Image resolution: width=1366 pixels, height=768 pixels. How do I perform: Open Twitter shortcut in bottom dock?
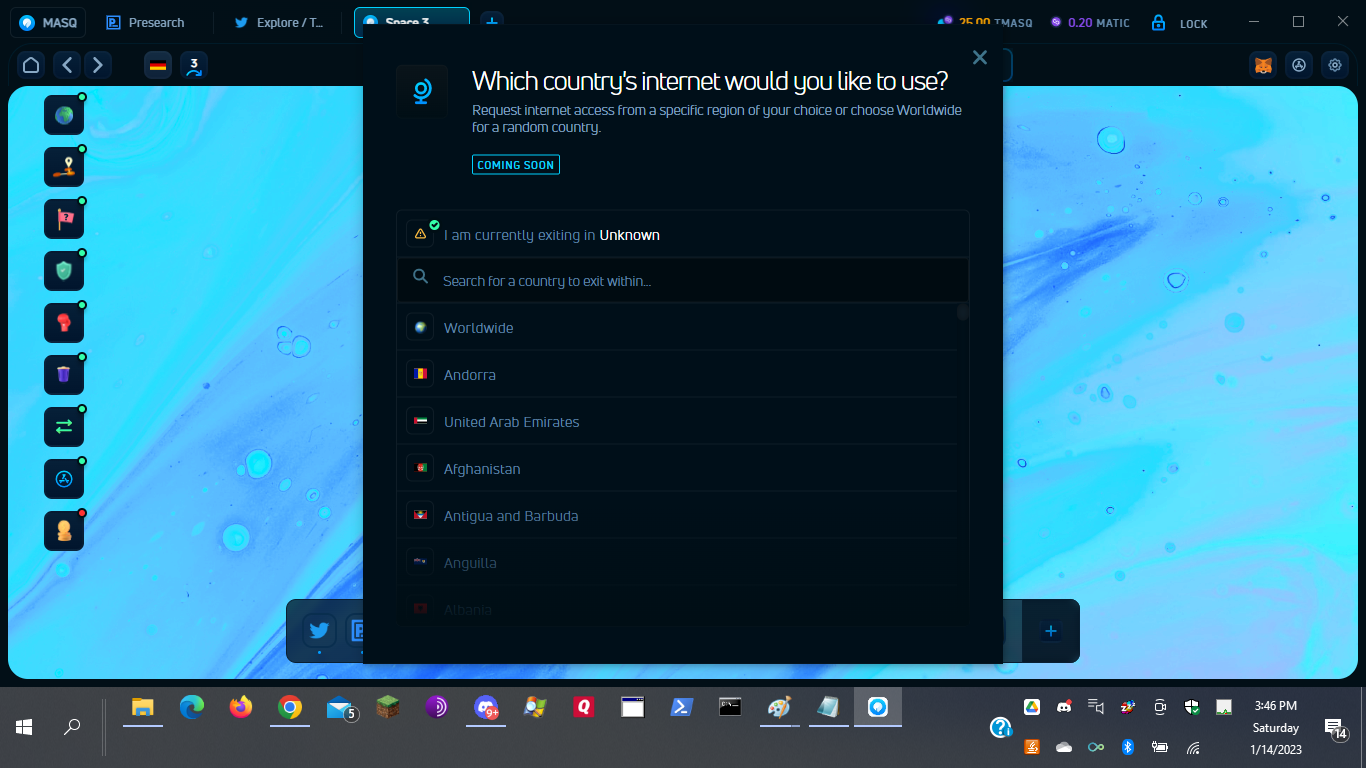pos(319,631)
